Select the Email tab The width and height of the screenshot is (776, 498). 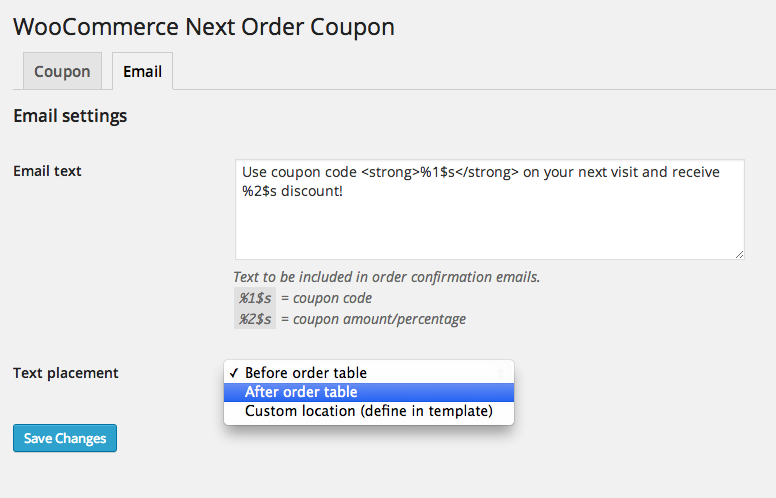[142, 72]
